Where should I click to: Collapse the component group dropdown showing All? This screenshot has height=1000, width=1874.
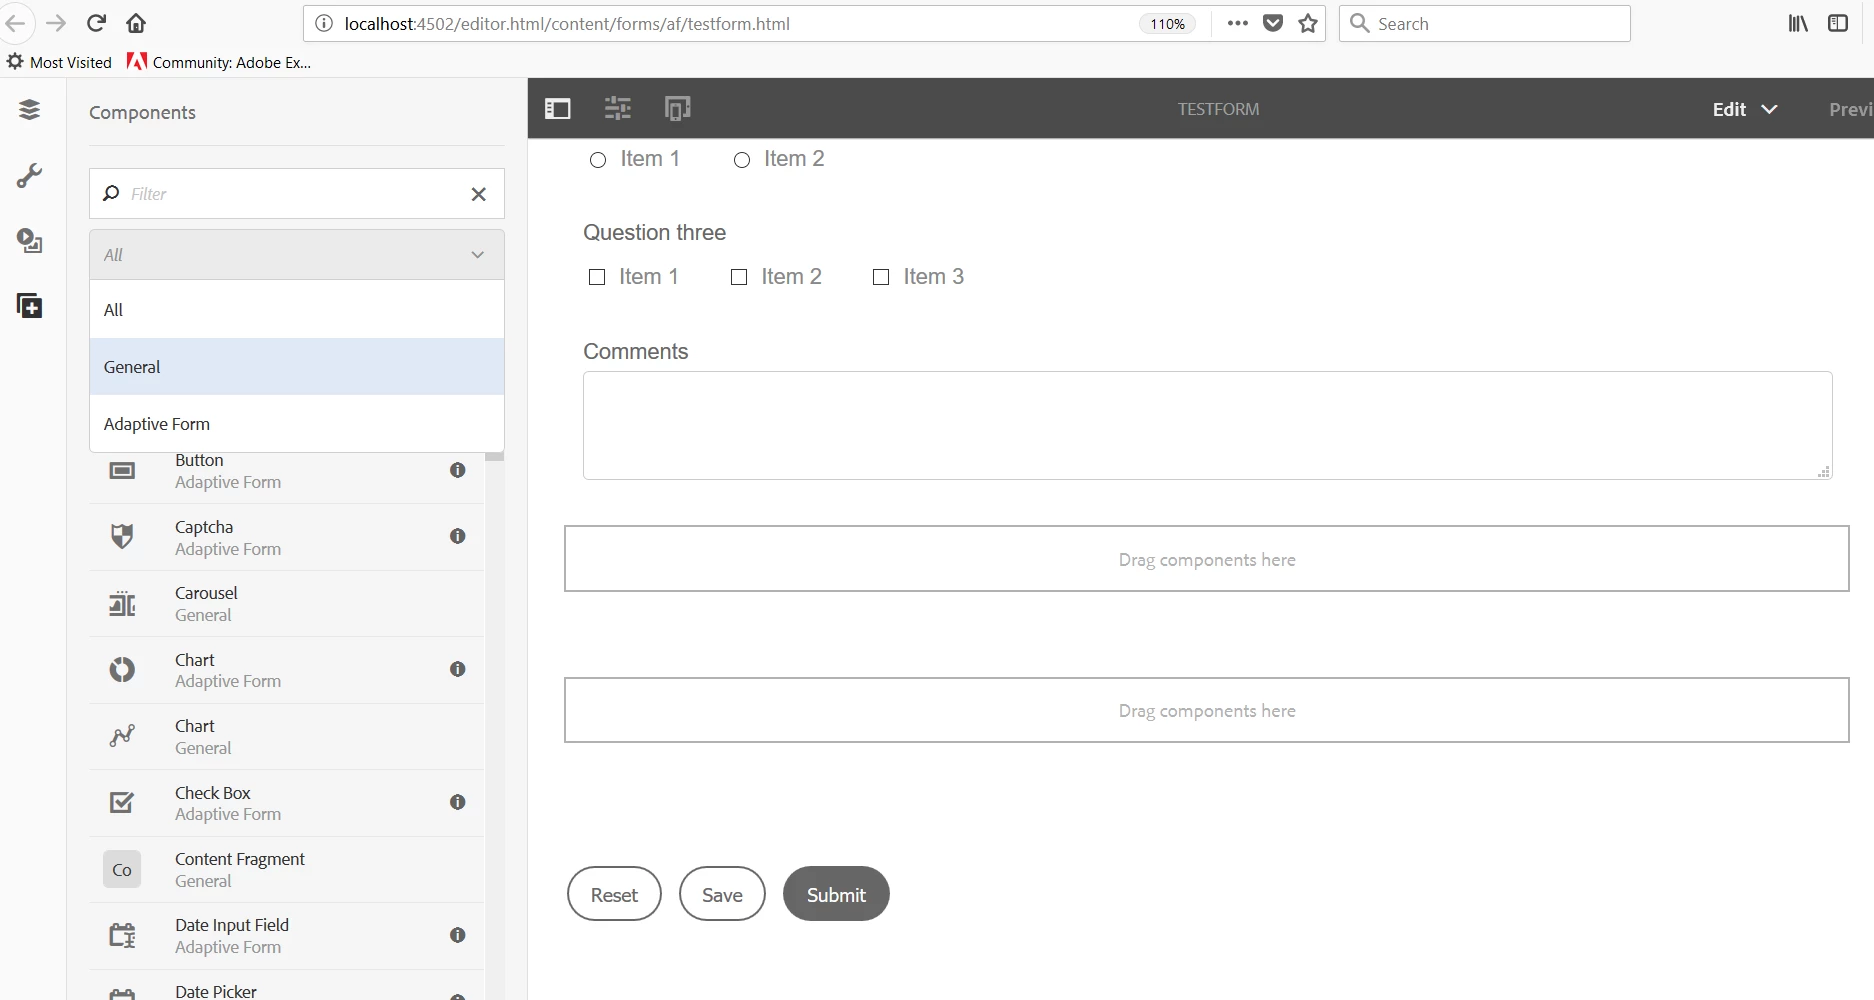pos(297,255)
